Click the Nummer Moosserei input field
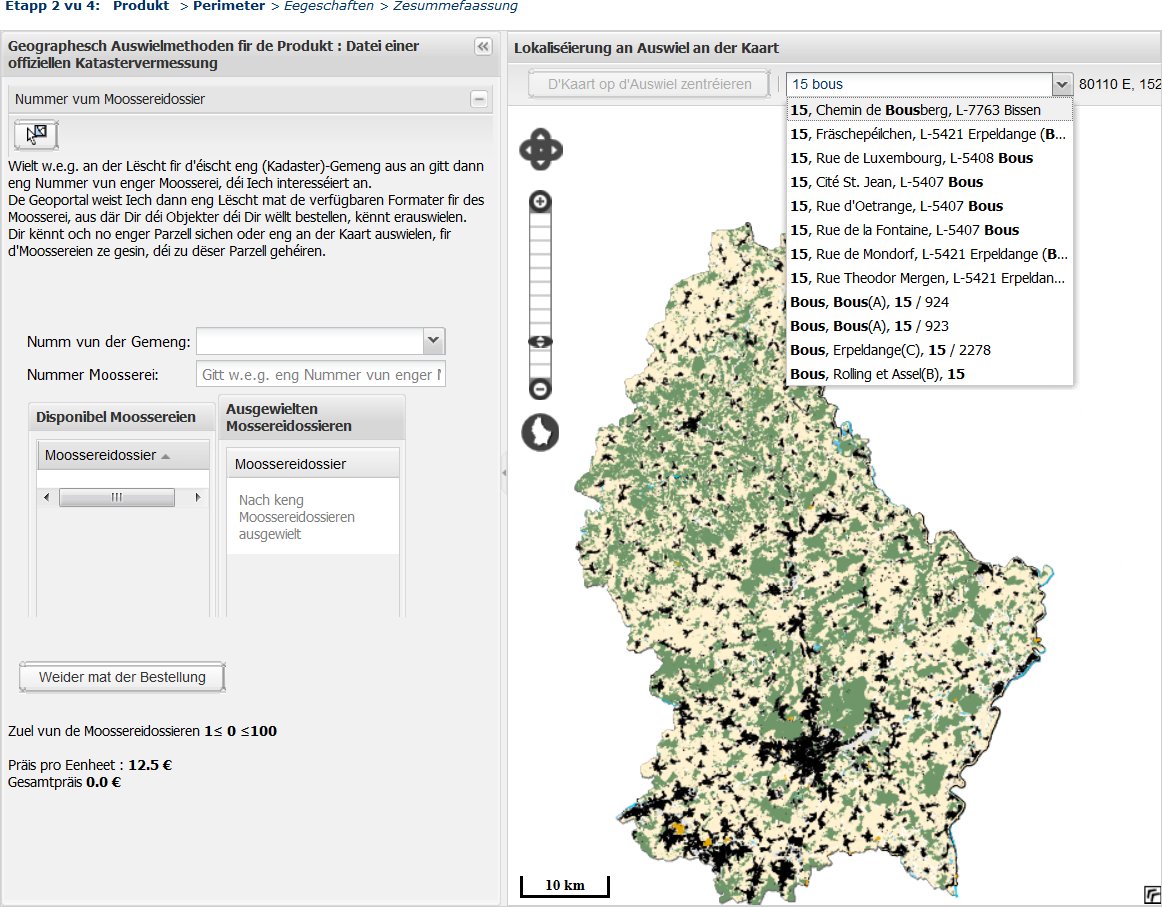Viewport: 1162px width, 907px height. (x=320, y=375)
